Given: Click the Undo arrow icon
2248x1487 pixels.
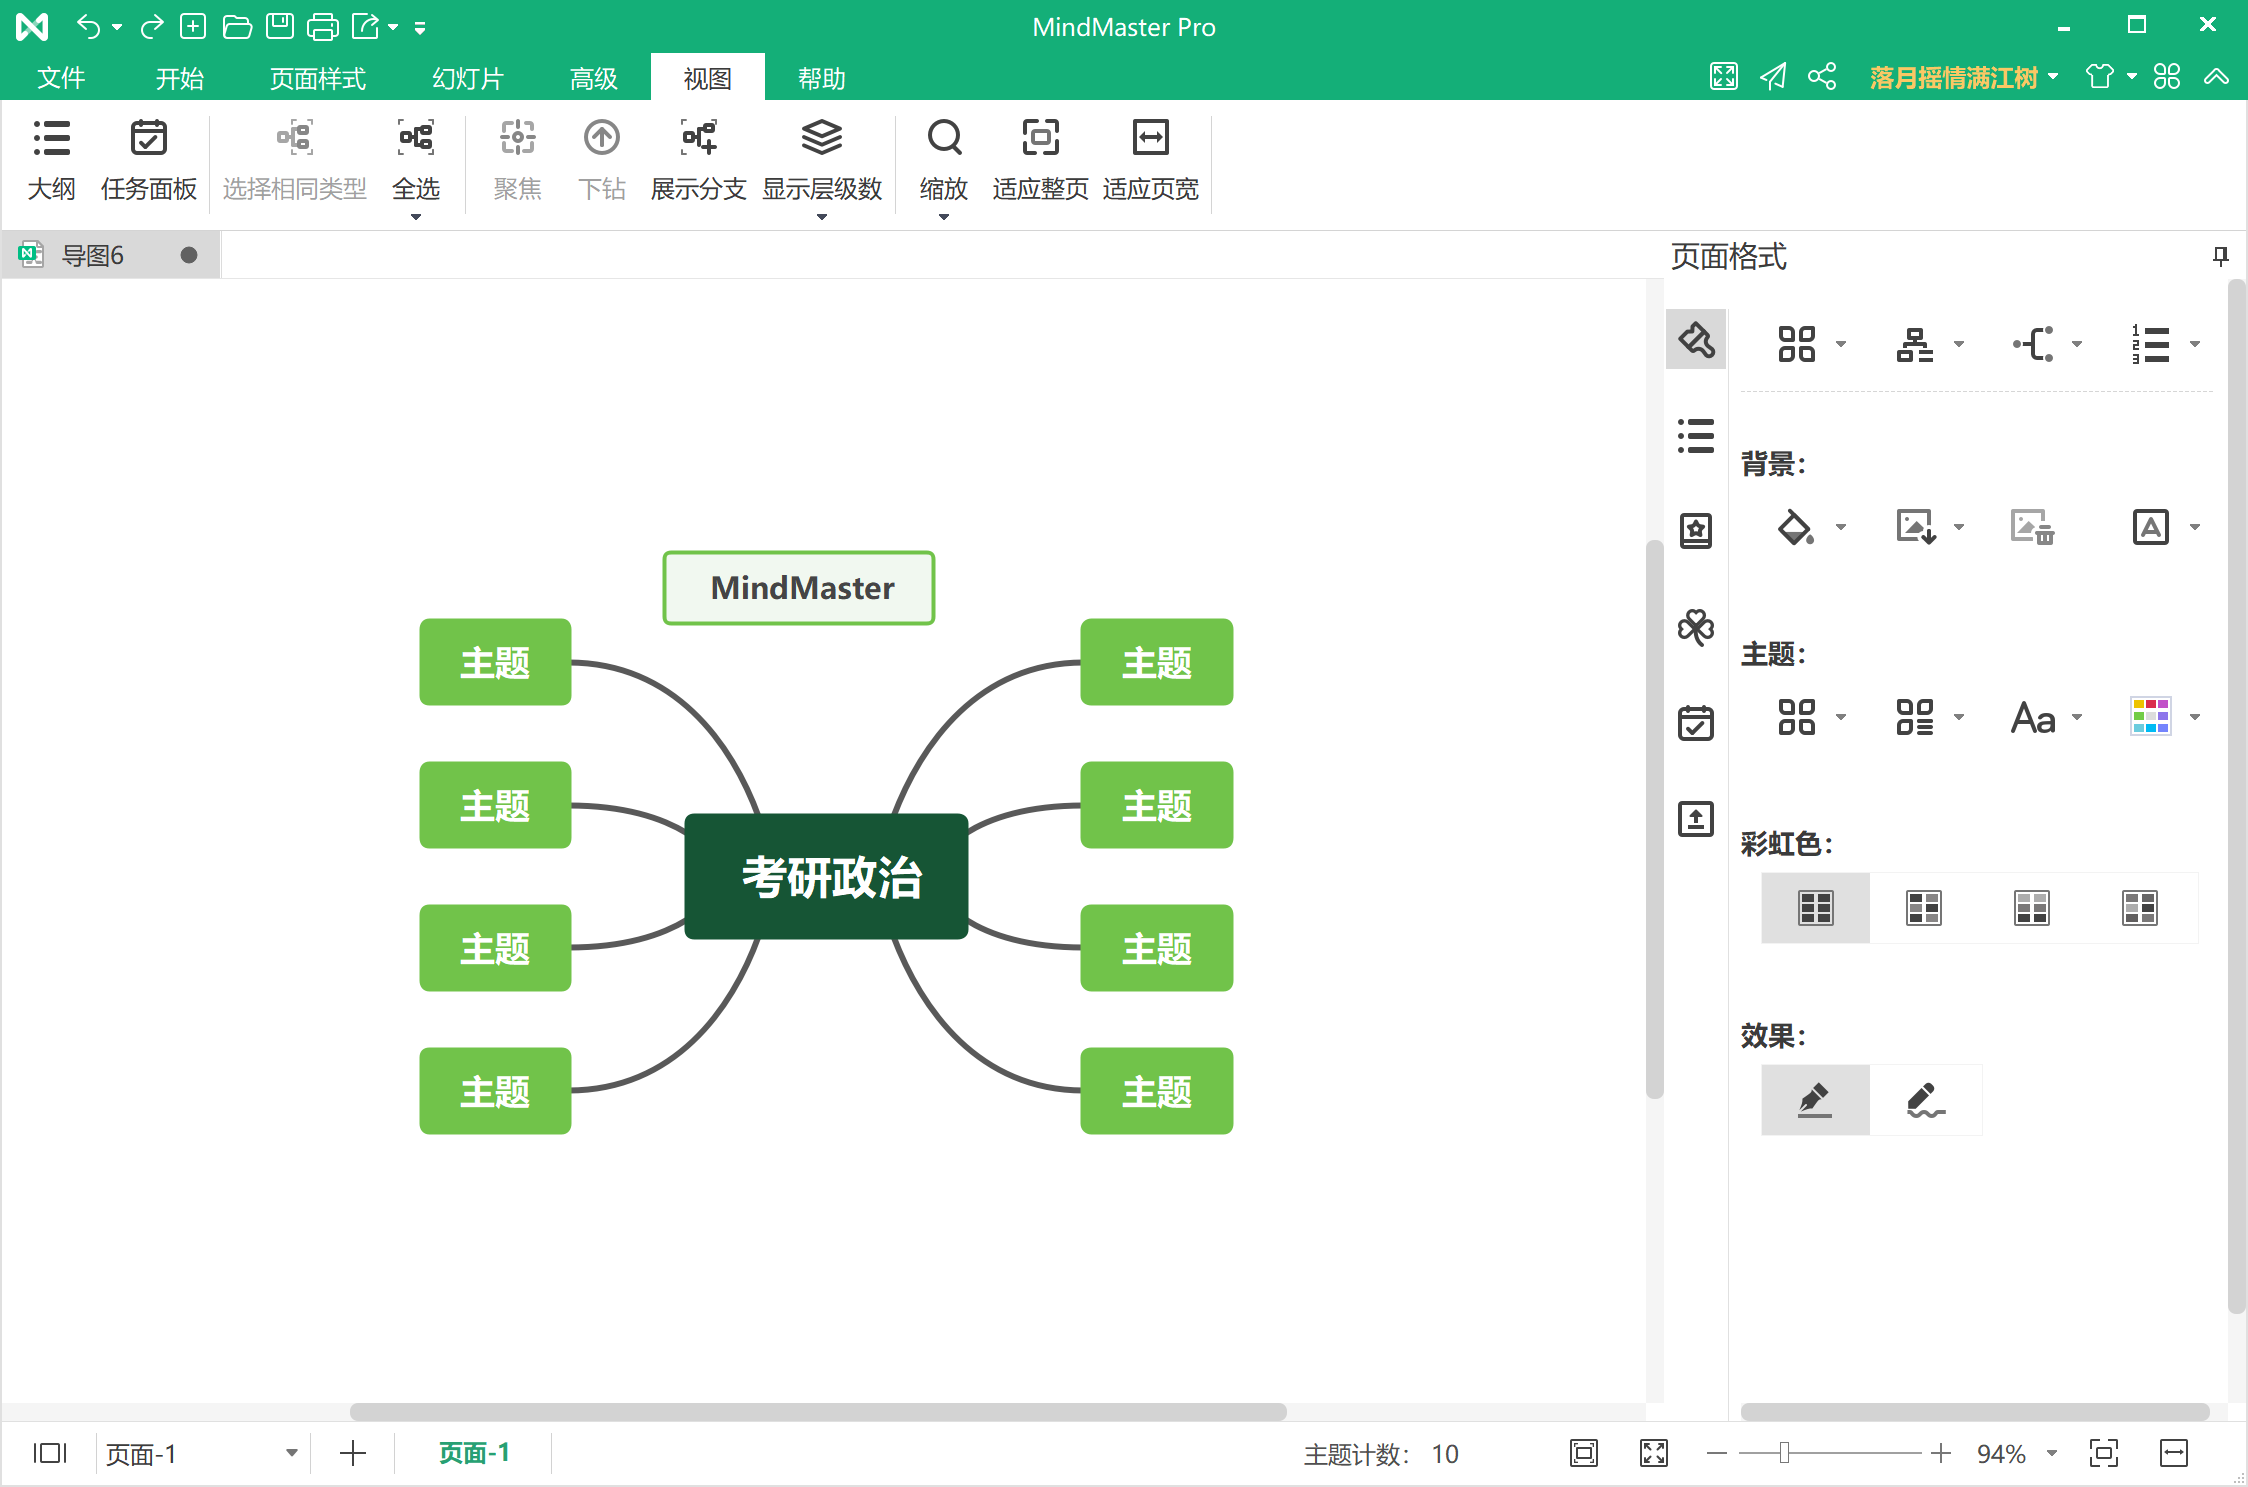Looking at the screenshot, I should (88, 27).
